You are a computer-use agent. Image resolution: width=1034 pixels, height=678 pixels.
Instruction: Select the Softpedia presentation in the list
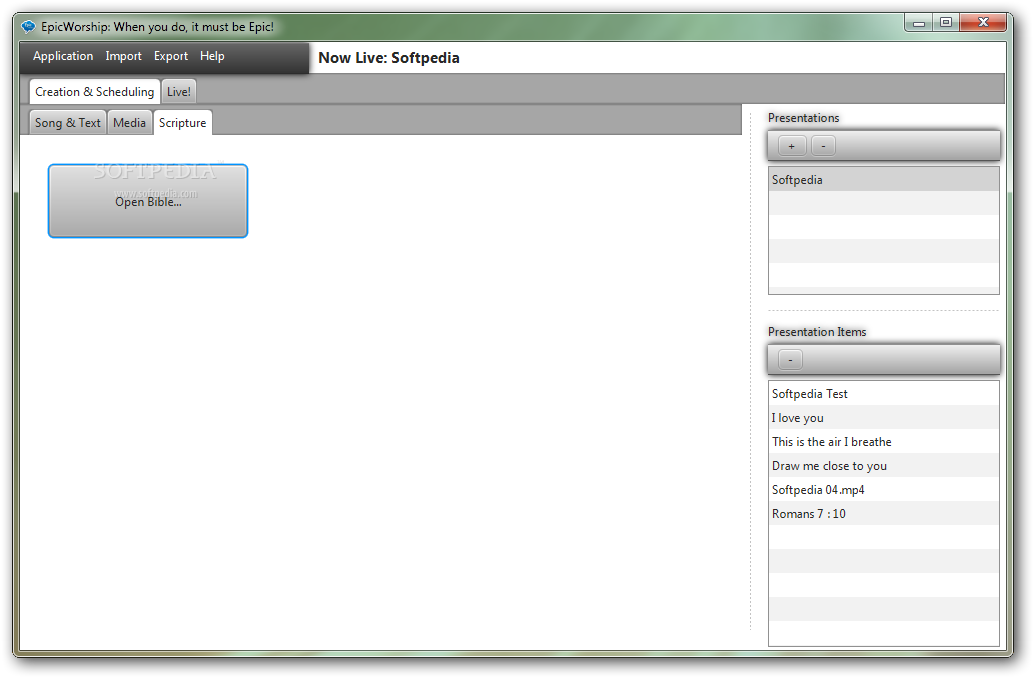[884, 179]
